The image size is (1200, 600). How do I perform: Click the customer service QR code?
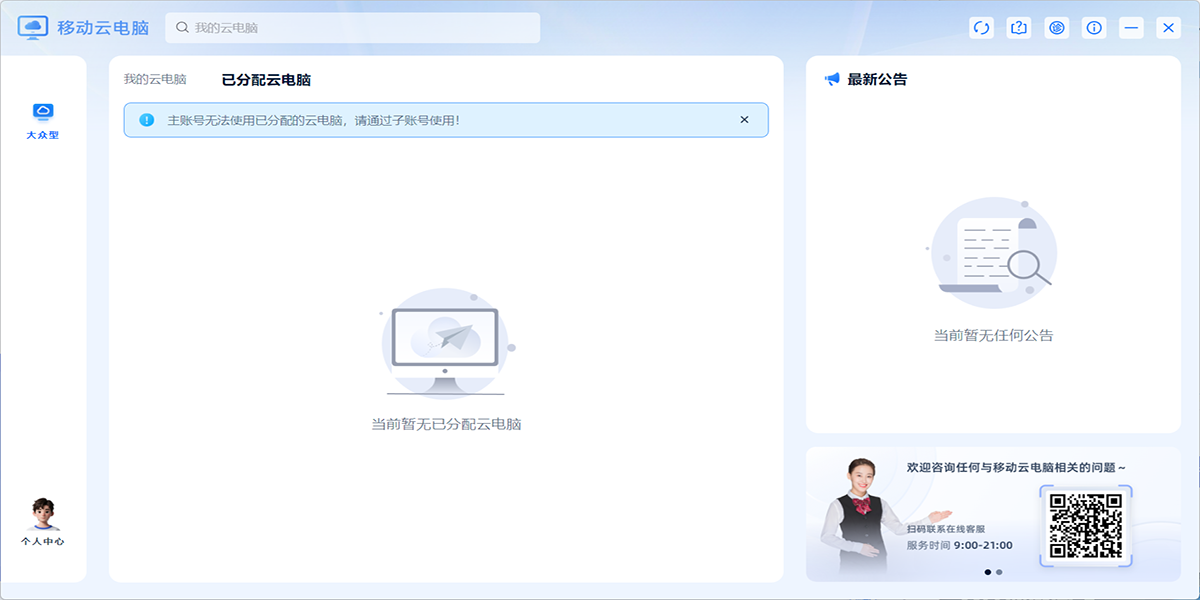click(x=1085, y=524)
